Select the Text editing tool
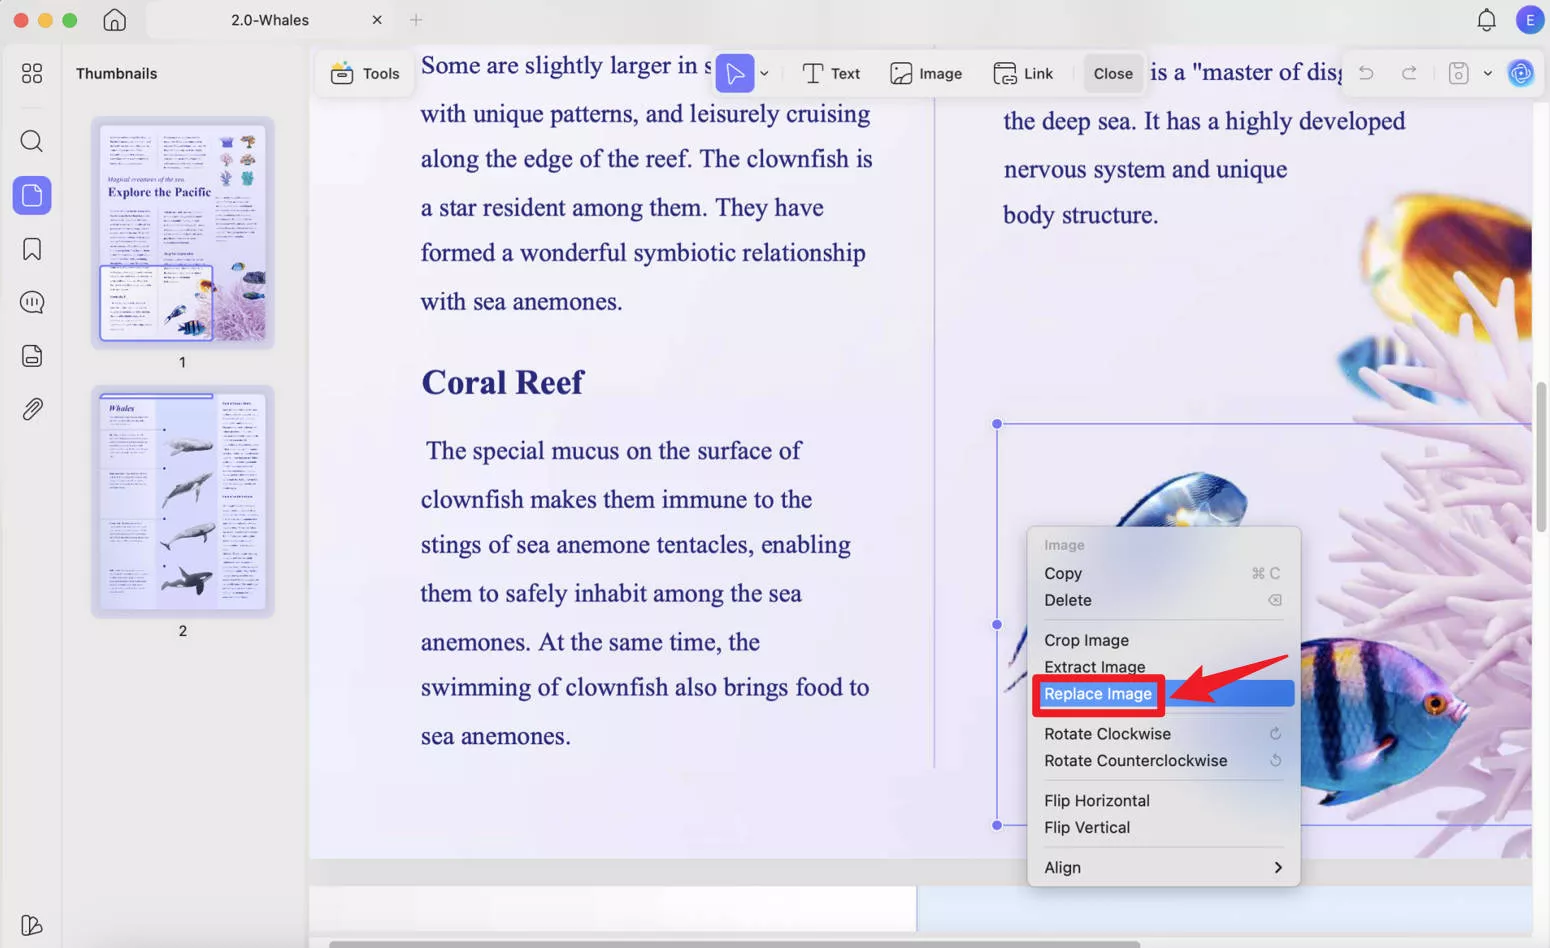1550x948 pixels. click(831, 74)
